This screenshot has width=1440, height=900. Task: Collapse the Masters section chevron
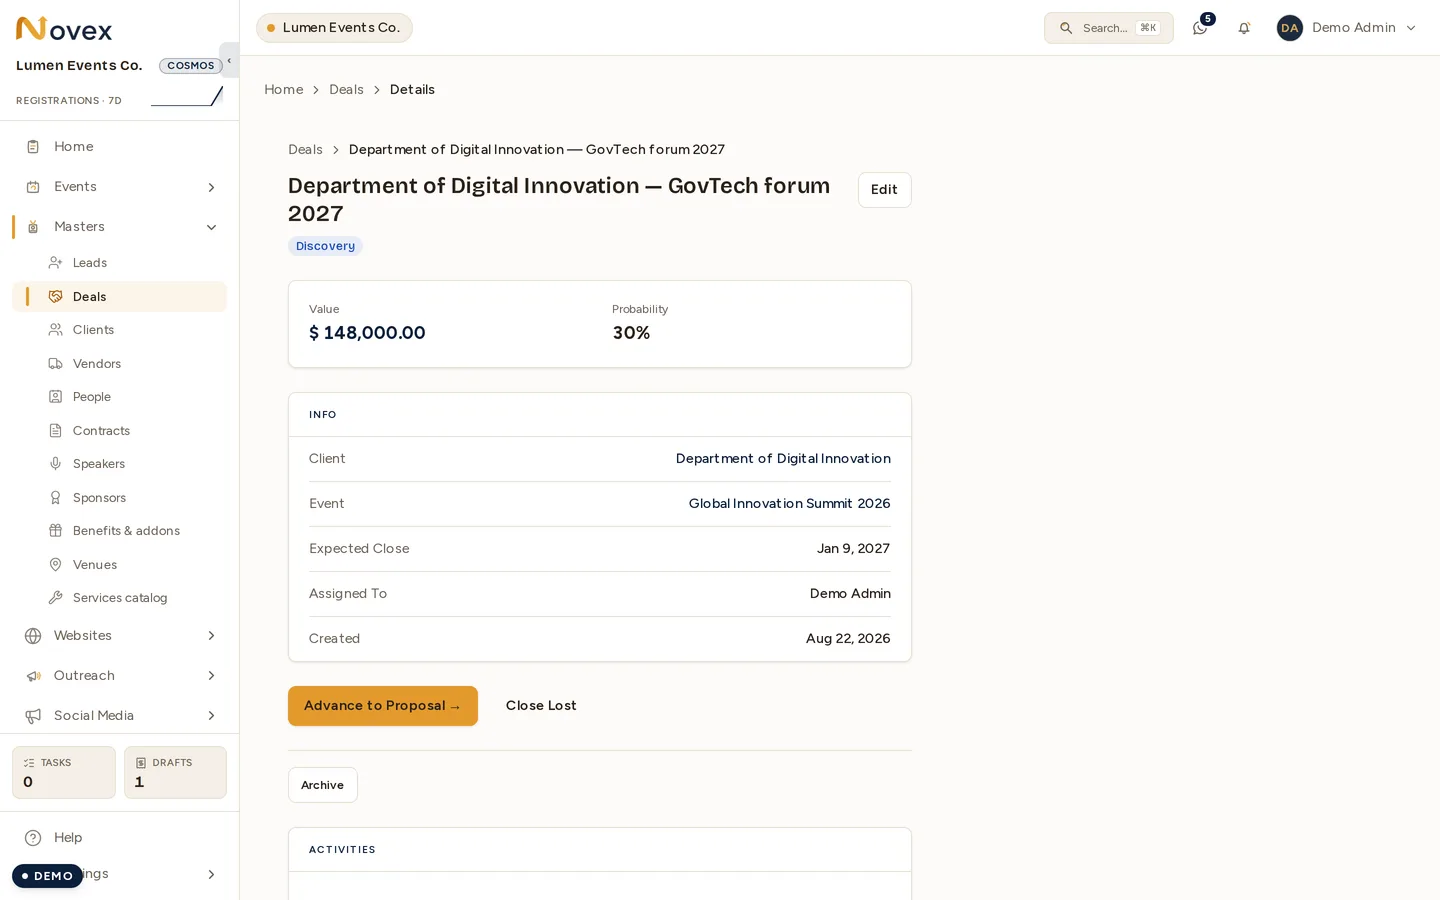pos(211,227)
